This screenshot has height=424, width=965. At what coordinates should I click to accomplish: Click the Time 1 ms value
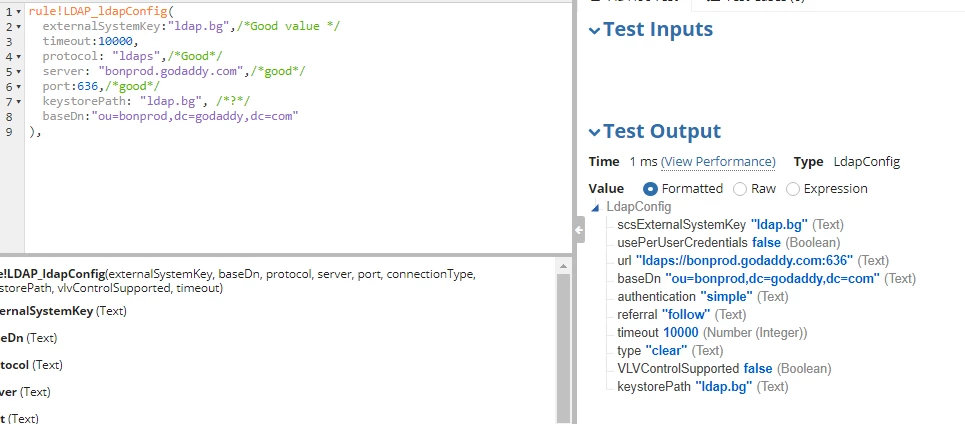[644, 162]
